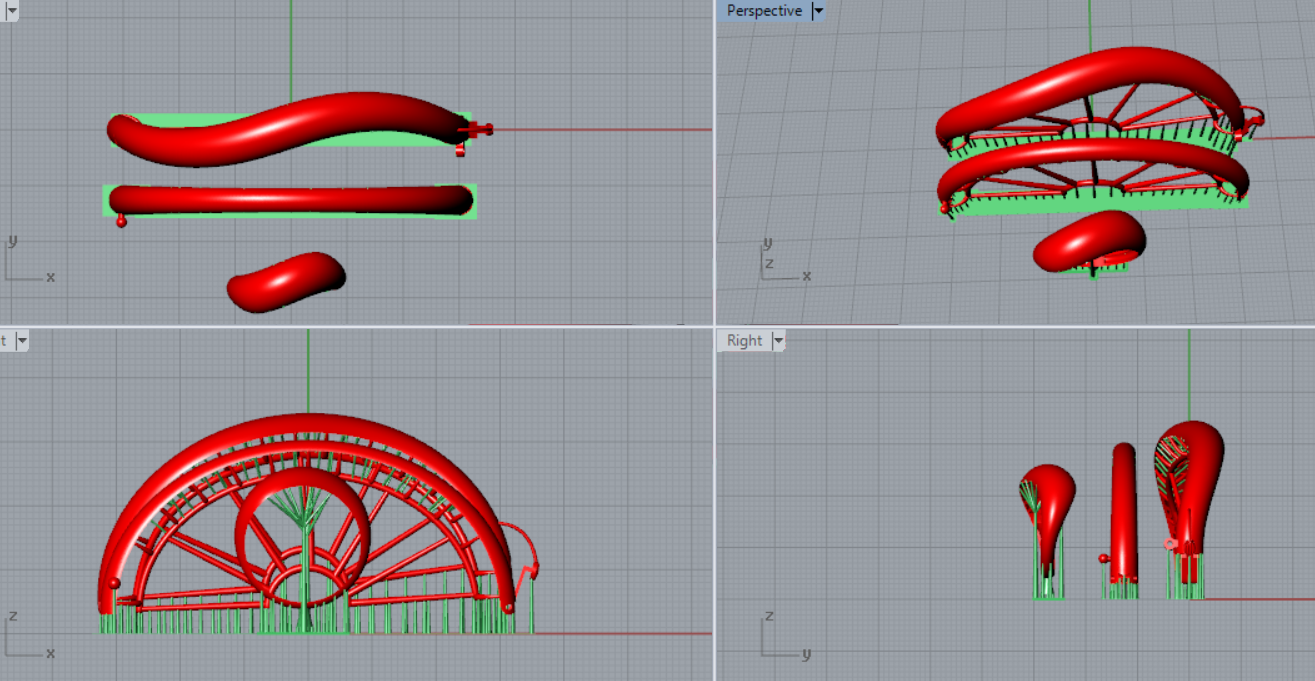The height and width of the screenshot is (681, 1315).
Task: Select the S-curved red tube in top-left view
Action: tap(290, 125)
